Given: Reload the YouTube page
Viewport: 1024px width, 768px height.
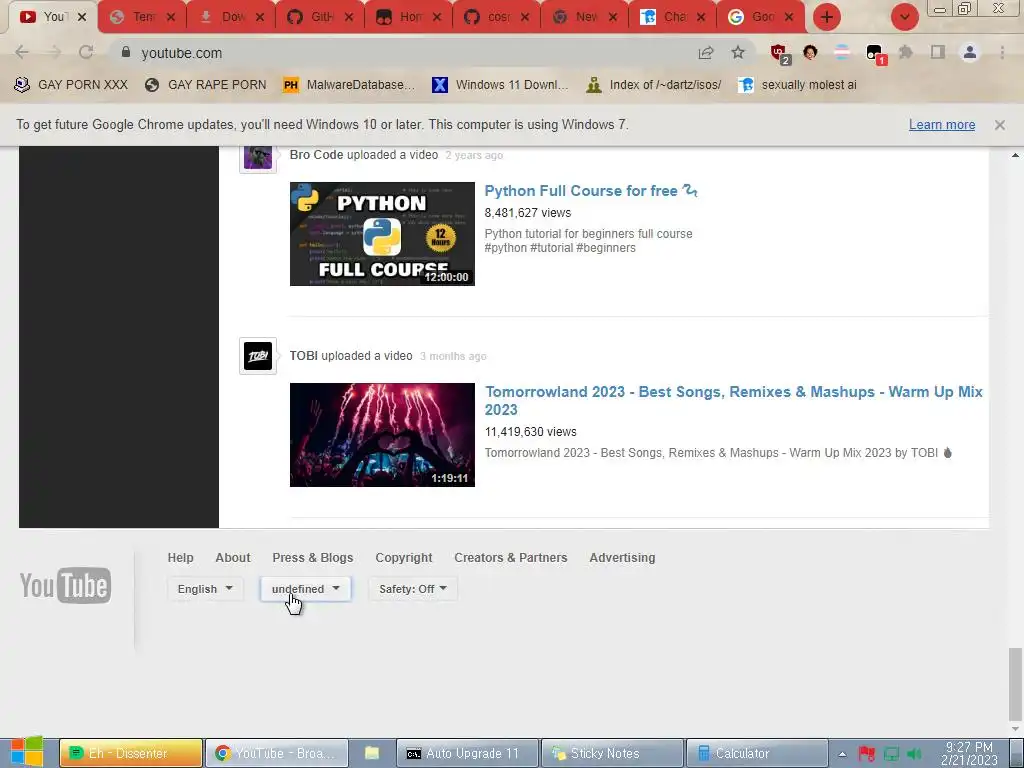Looking at the screenshot, I should pos(86,53).
